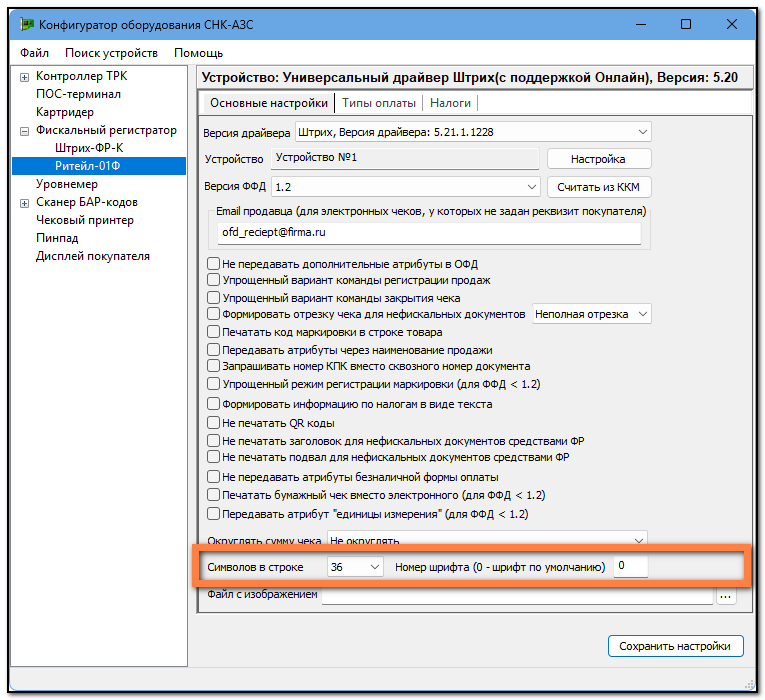The height and width of the screenshot is (700, 765).
Task: Toggle Печатать бумажный чек вместо электронного
Action: (213, 495)
